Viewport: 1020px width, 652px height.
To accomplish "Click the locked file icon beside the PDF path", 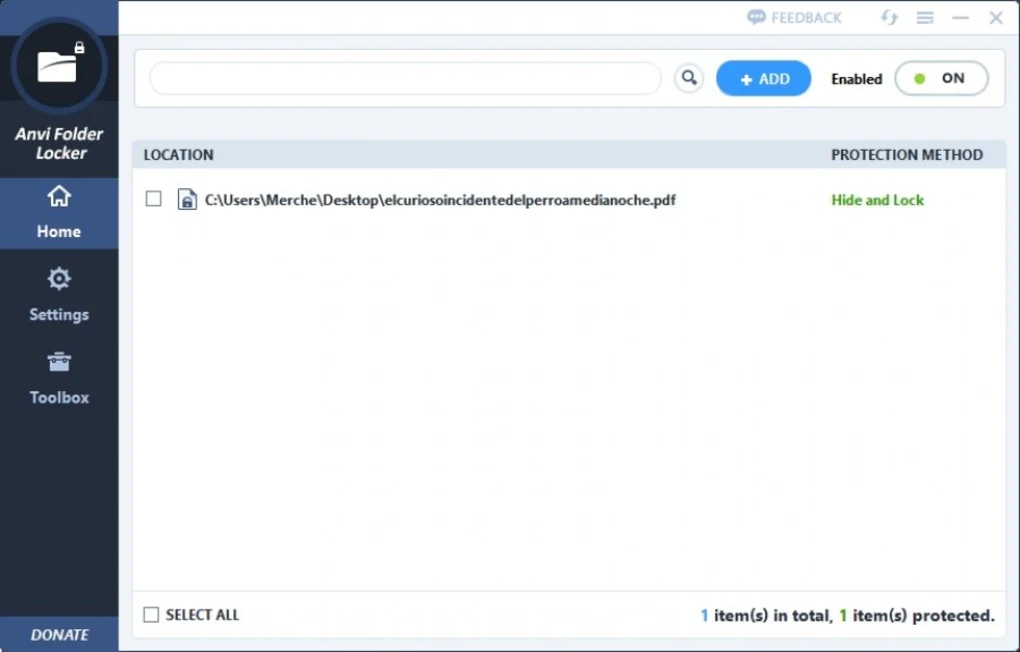I will (x=186, y=199).
